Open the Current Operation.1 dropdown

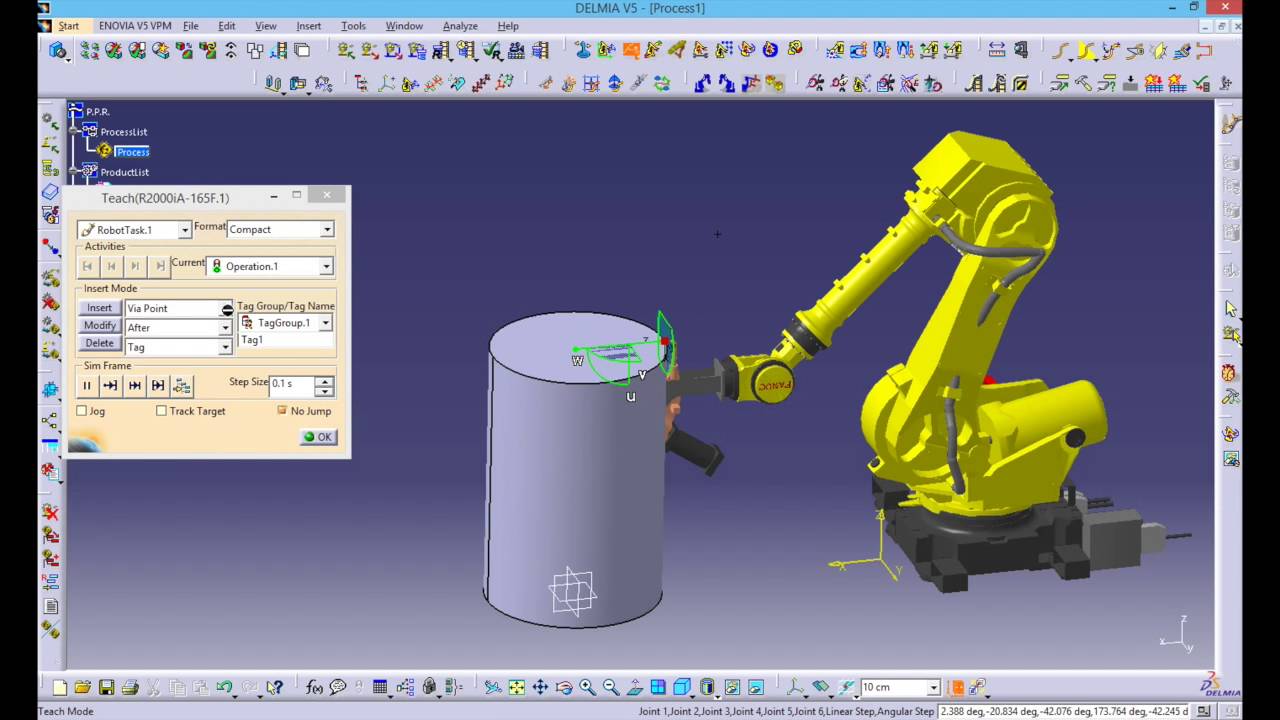coord(326,267)
